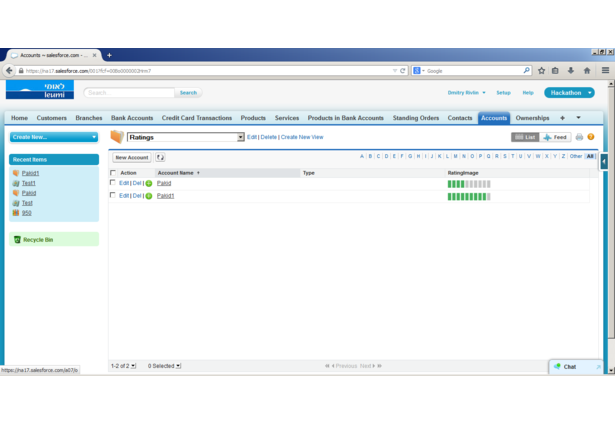Viewport: 615px width, 424px height.
Task: Open the Recycle Bin
Action: 38,240
